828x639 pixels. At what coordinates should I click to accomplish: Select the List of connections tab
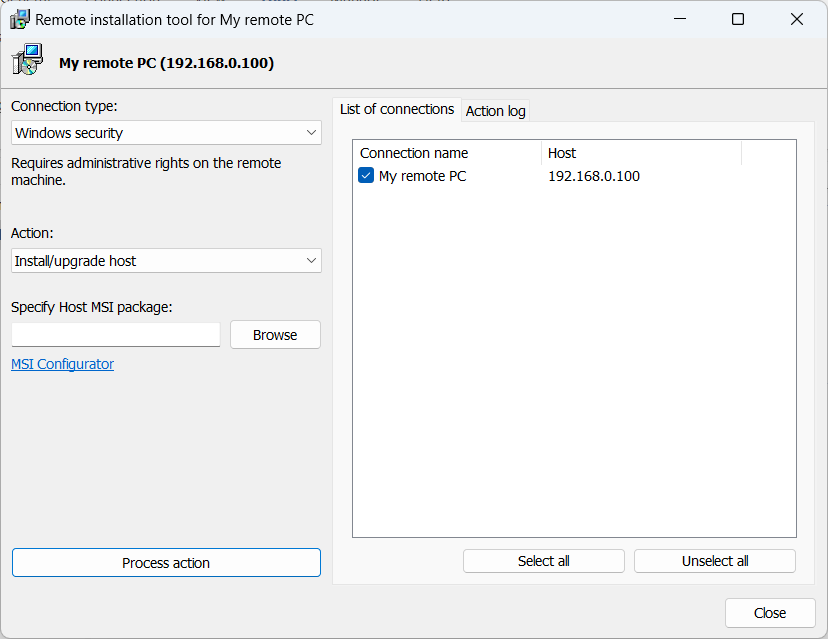(396, 109)
